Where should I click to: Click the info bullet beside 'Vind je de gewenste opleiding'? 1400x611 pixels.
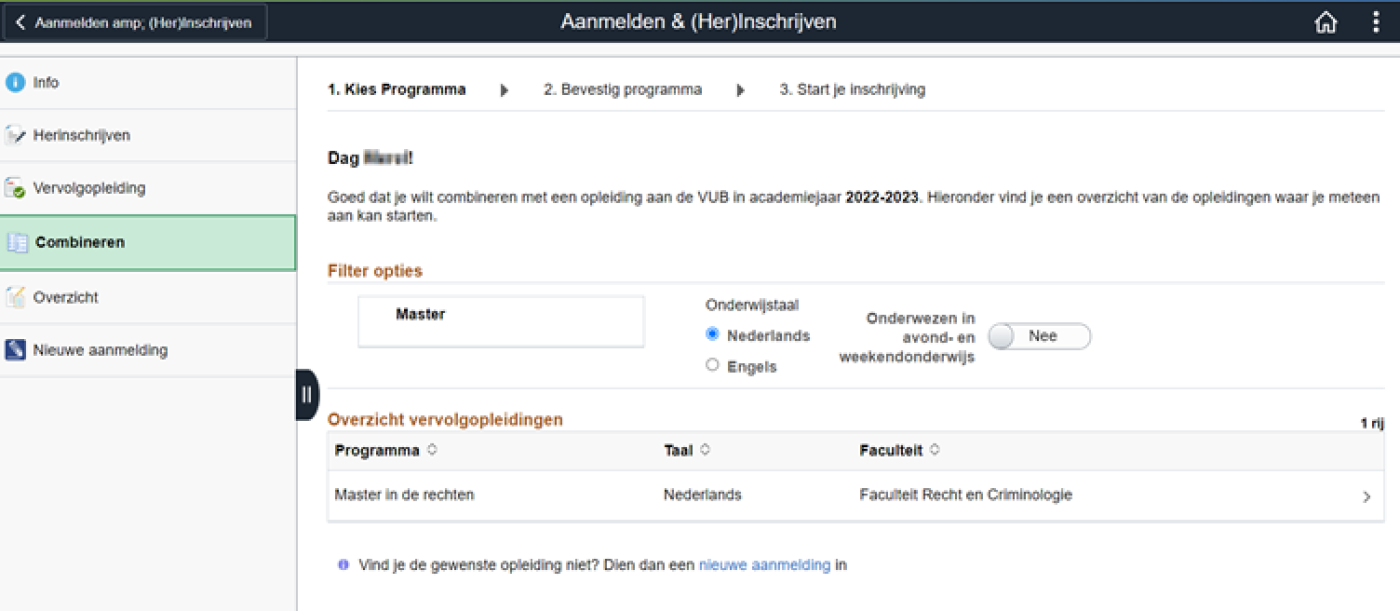click(x=343, y=565)
